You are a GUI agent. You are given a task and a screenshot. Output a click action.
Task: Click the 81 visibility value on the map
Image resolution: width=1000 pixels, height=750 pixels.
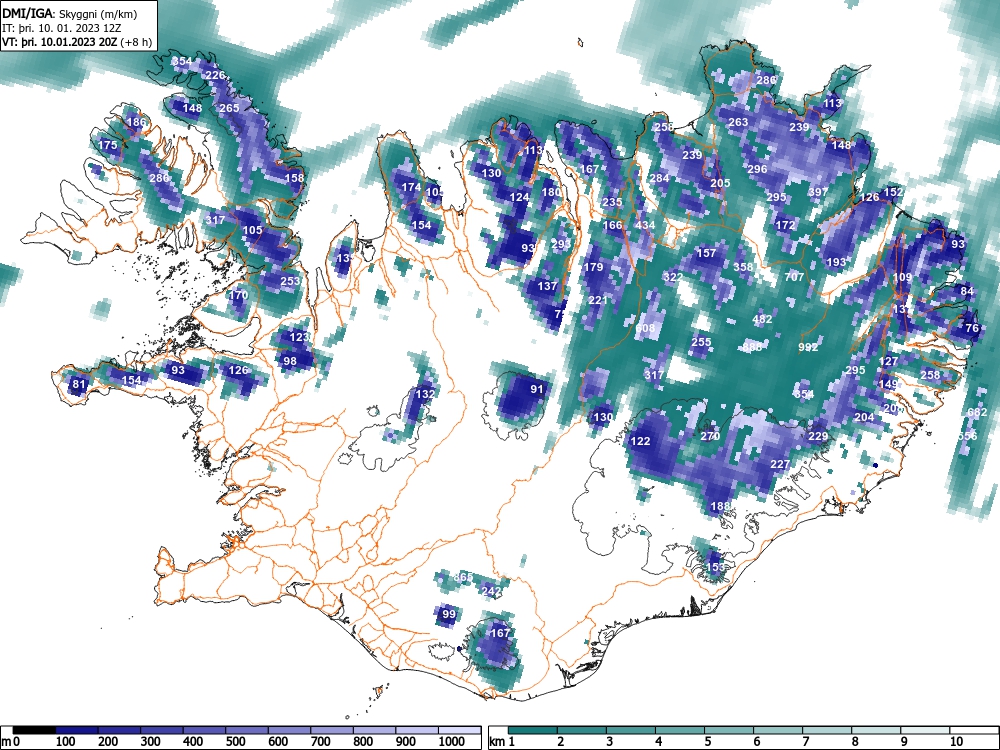78,385
